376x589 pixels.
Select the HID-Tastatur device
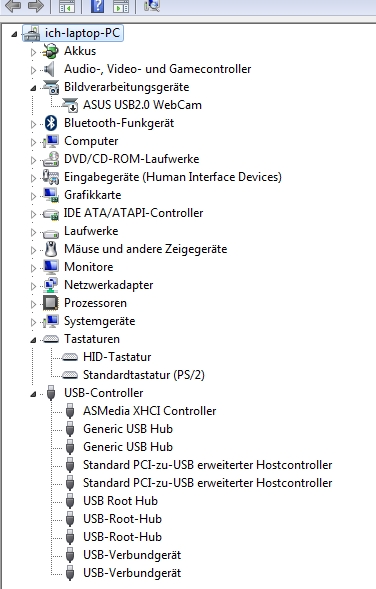(x=117, y=356)
